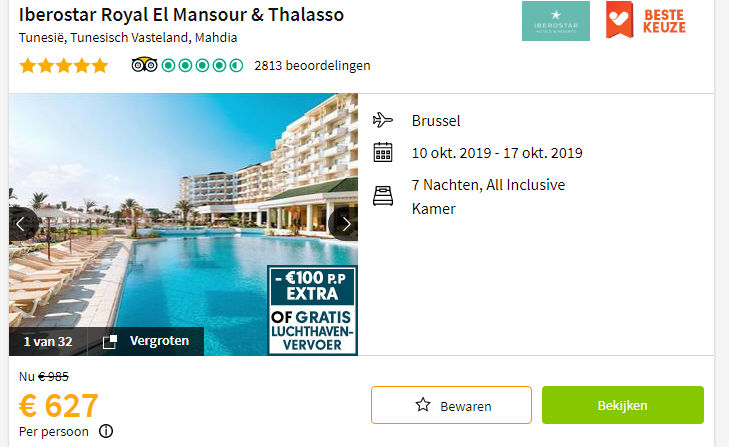Click the Beste Keuze badge icon
Image resolution: width=729 pixels, height=447 pixels.
coord(619,20)
